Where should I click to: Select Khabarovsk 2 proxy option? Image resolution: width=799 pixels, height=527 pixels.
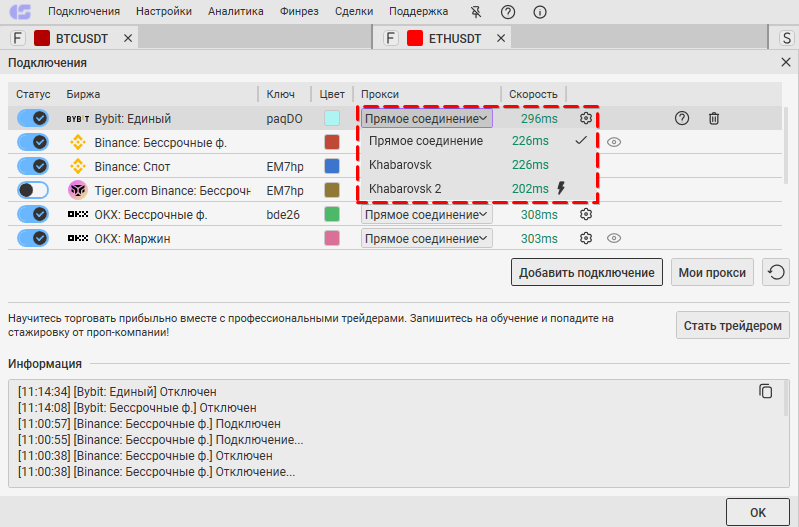tap(478, 189)
